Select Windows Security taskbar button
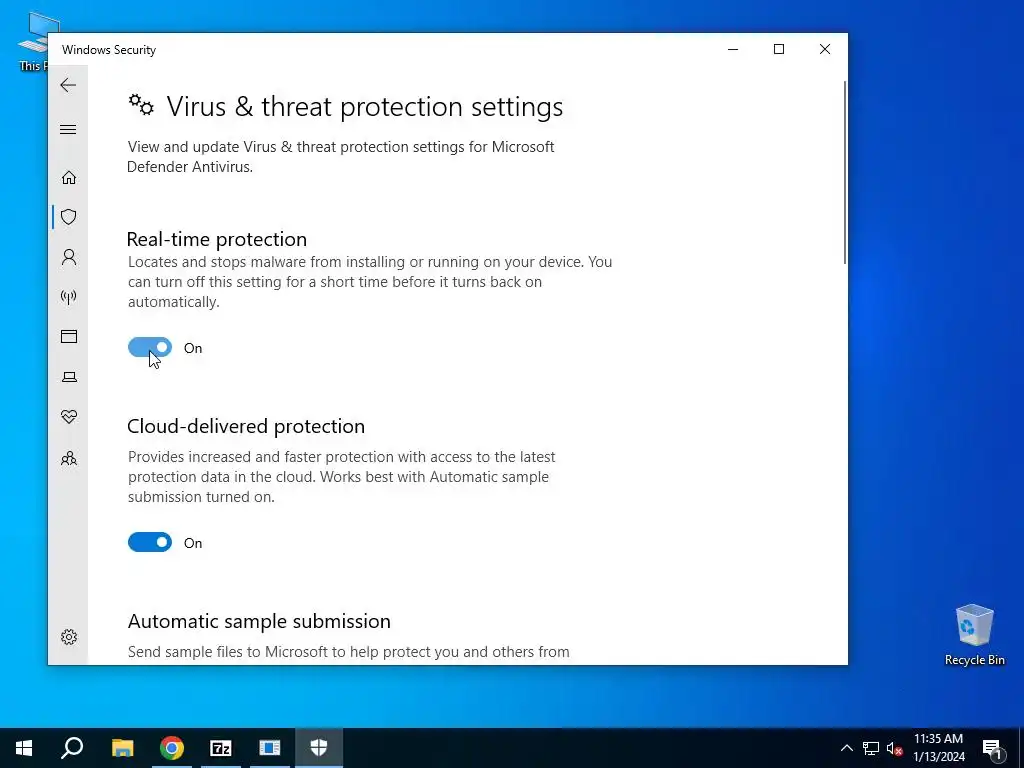The image size is (1024, 768). (319, 748)
